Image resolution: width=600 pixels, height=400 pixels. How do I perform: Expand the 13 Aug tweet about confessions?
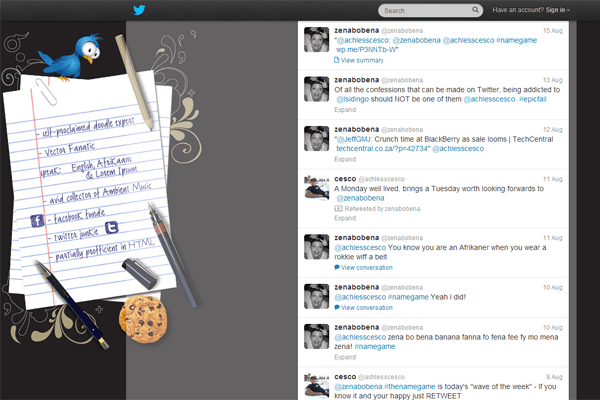tap(345, 109)
